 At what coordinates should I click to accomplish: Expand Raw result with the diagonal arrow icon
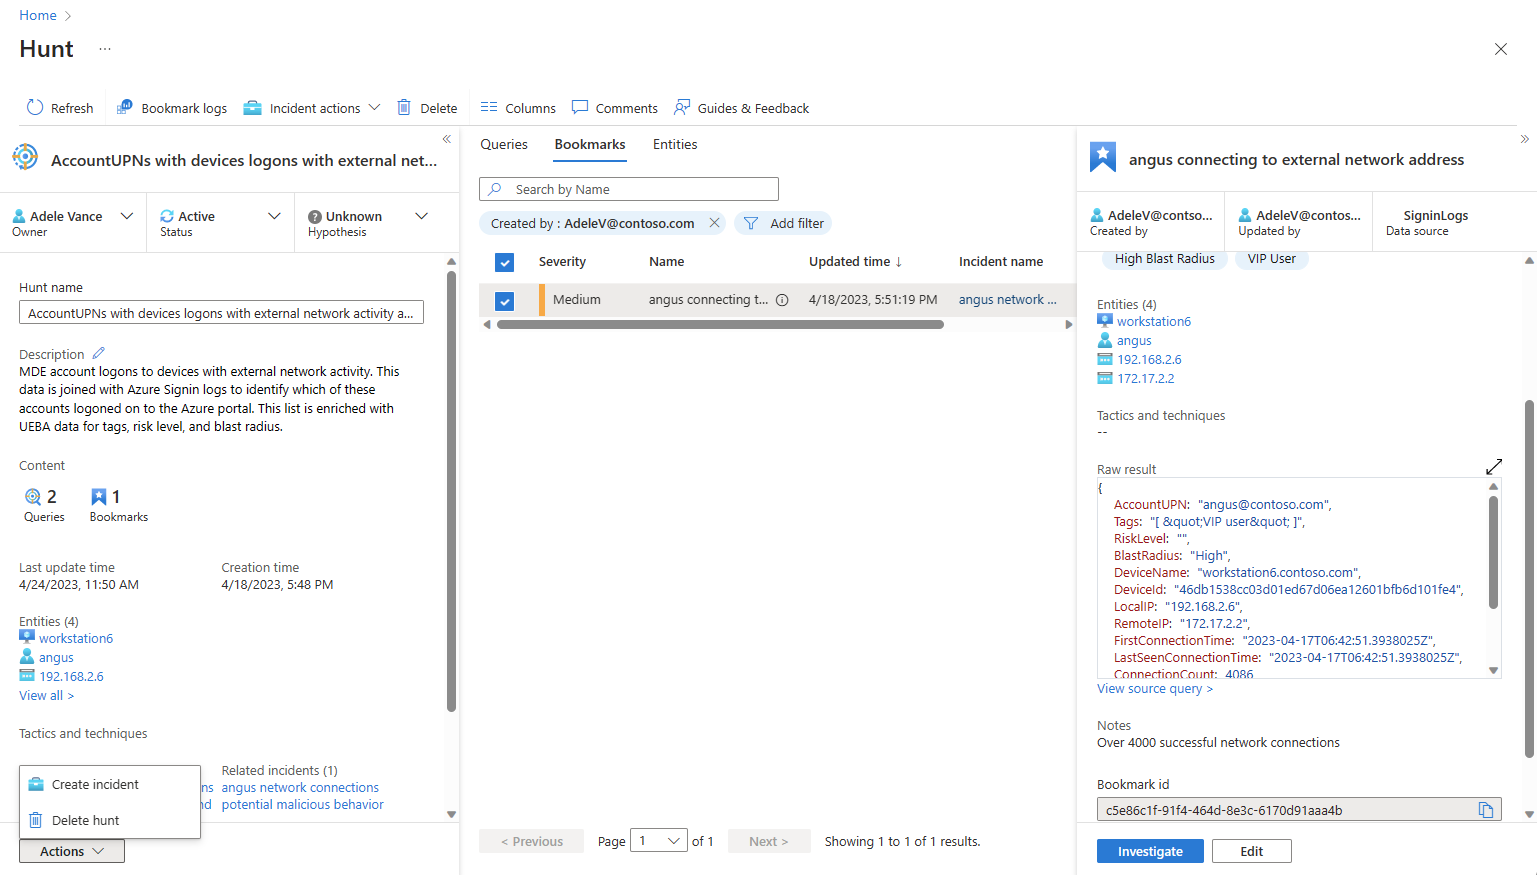[x=1494, y=466]
